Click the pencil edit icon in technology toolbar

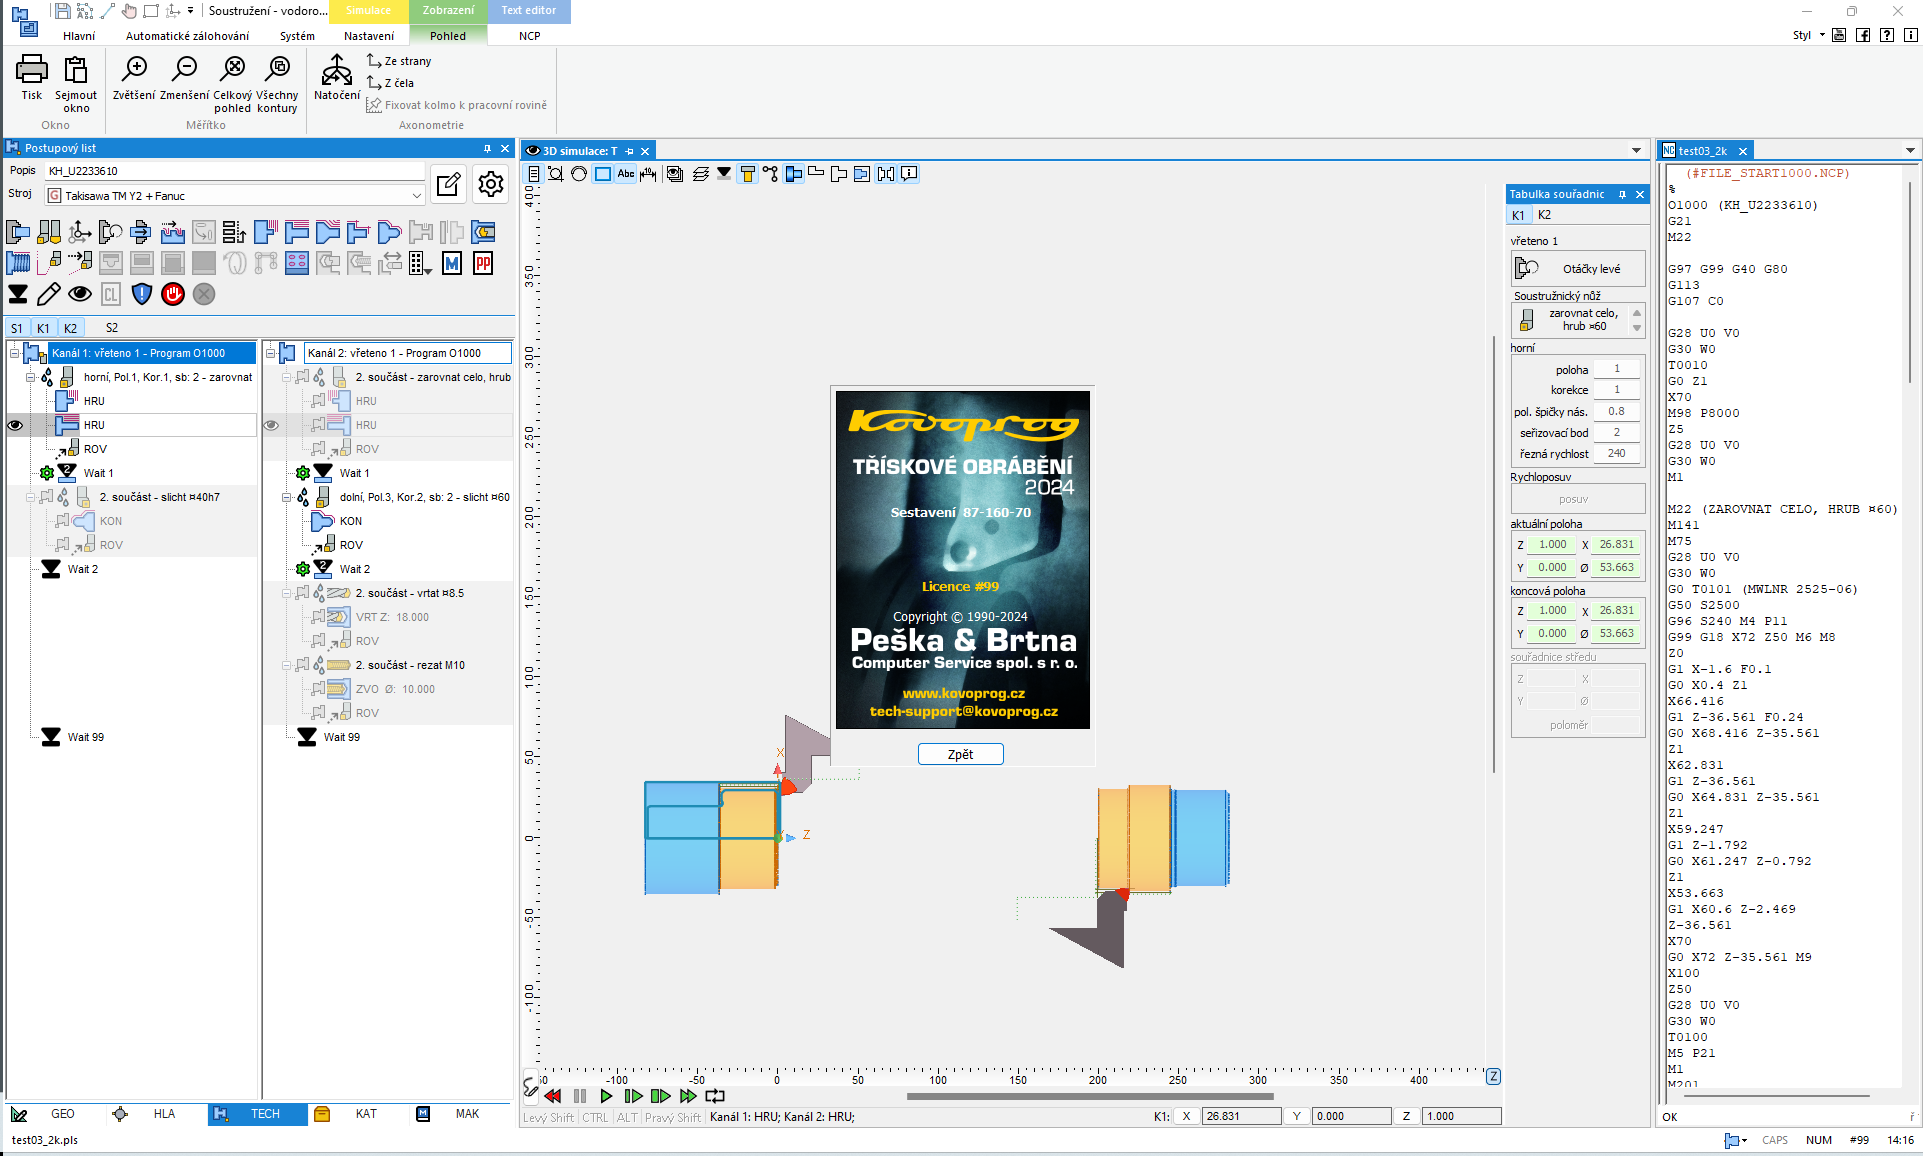click(x=49, y=294)
